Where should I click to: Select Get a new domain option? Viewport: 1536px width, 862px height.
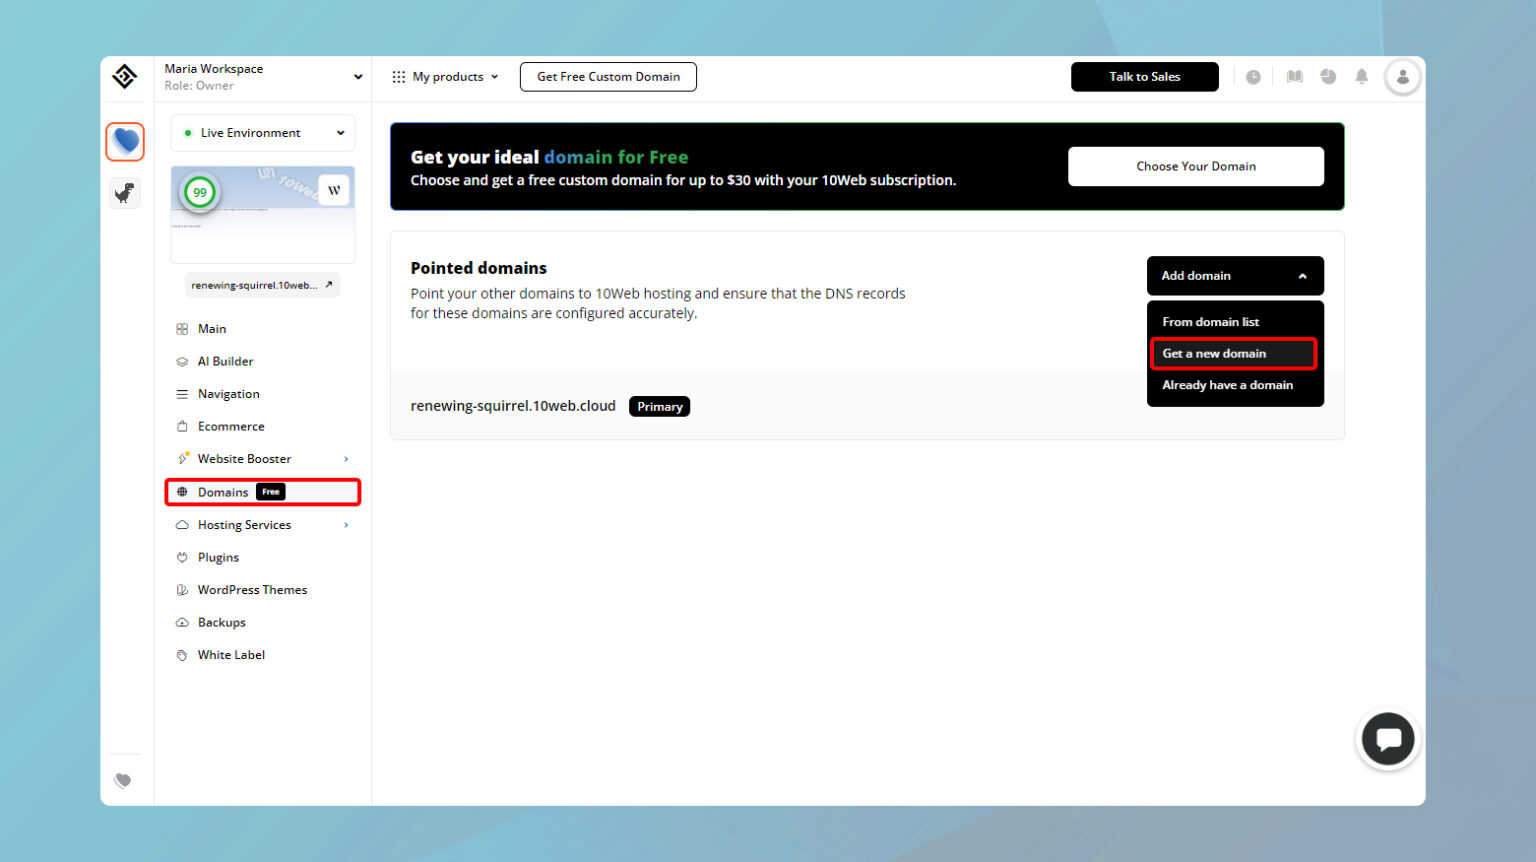point(1214,353)
